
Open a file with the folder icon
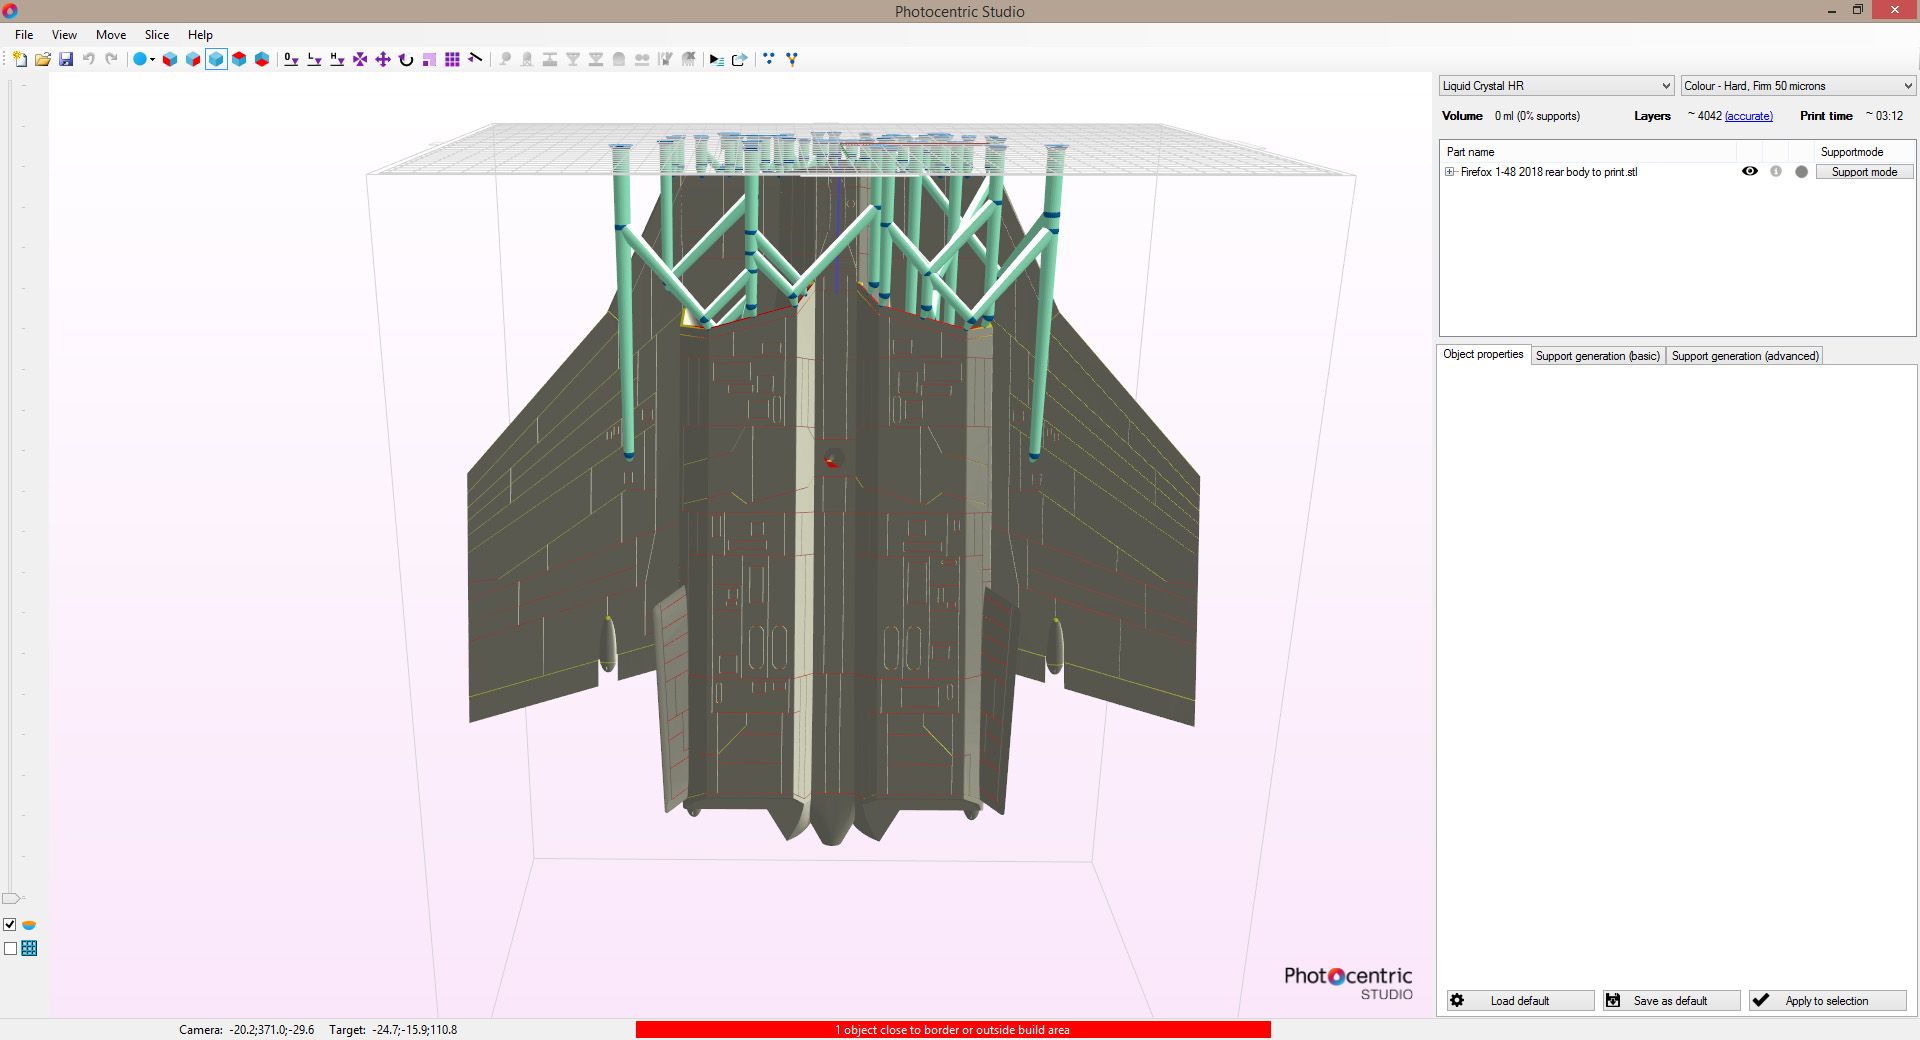coord(43,59)
